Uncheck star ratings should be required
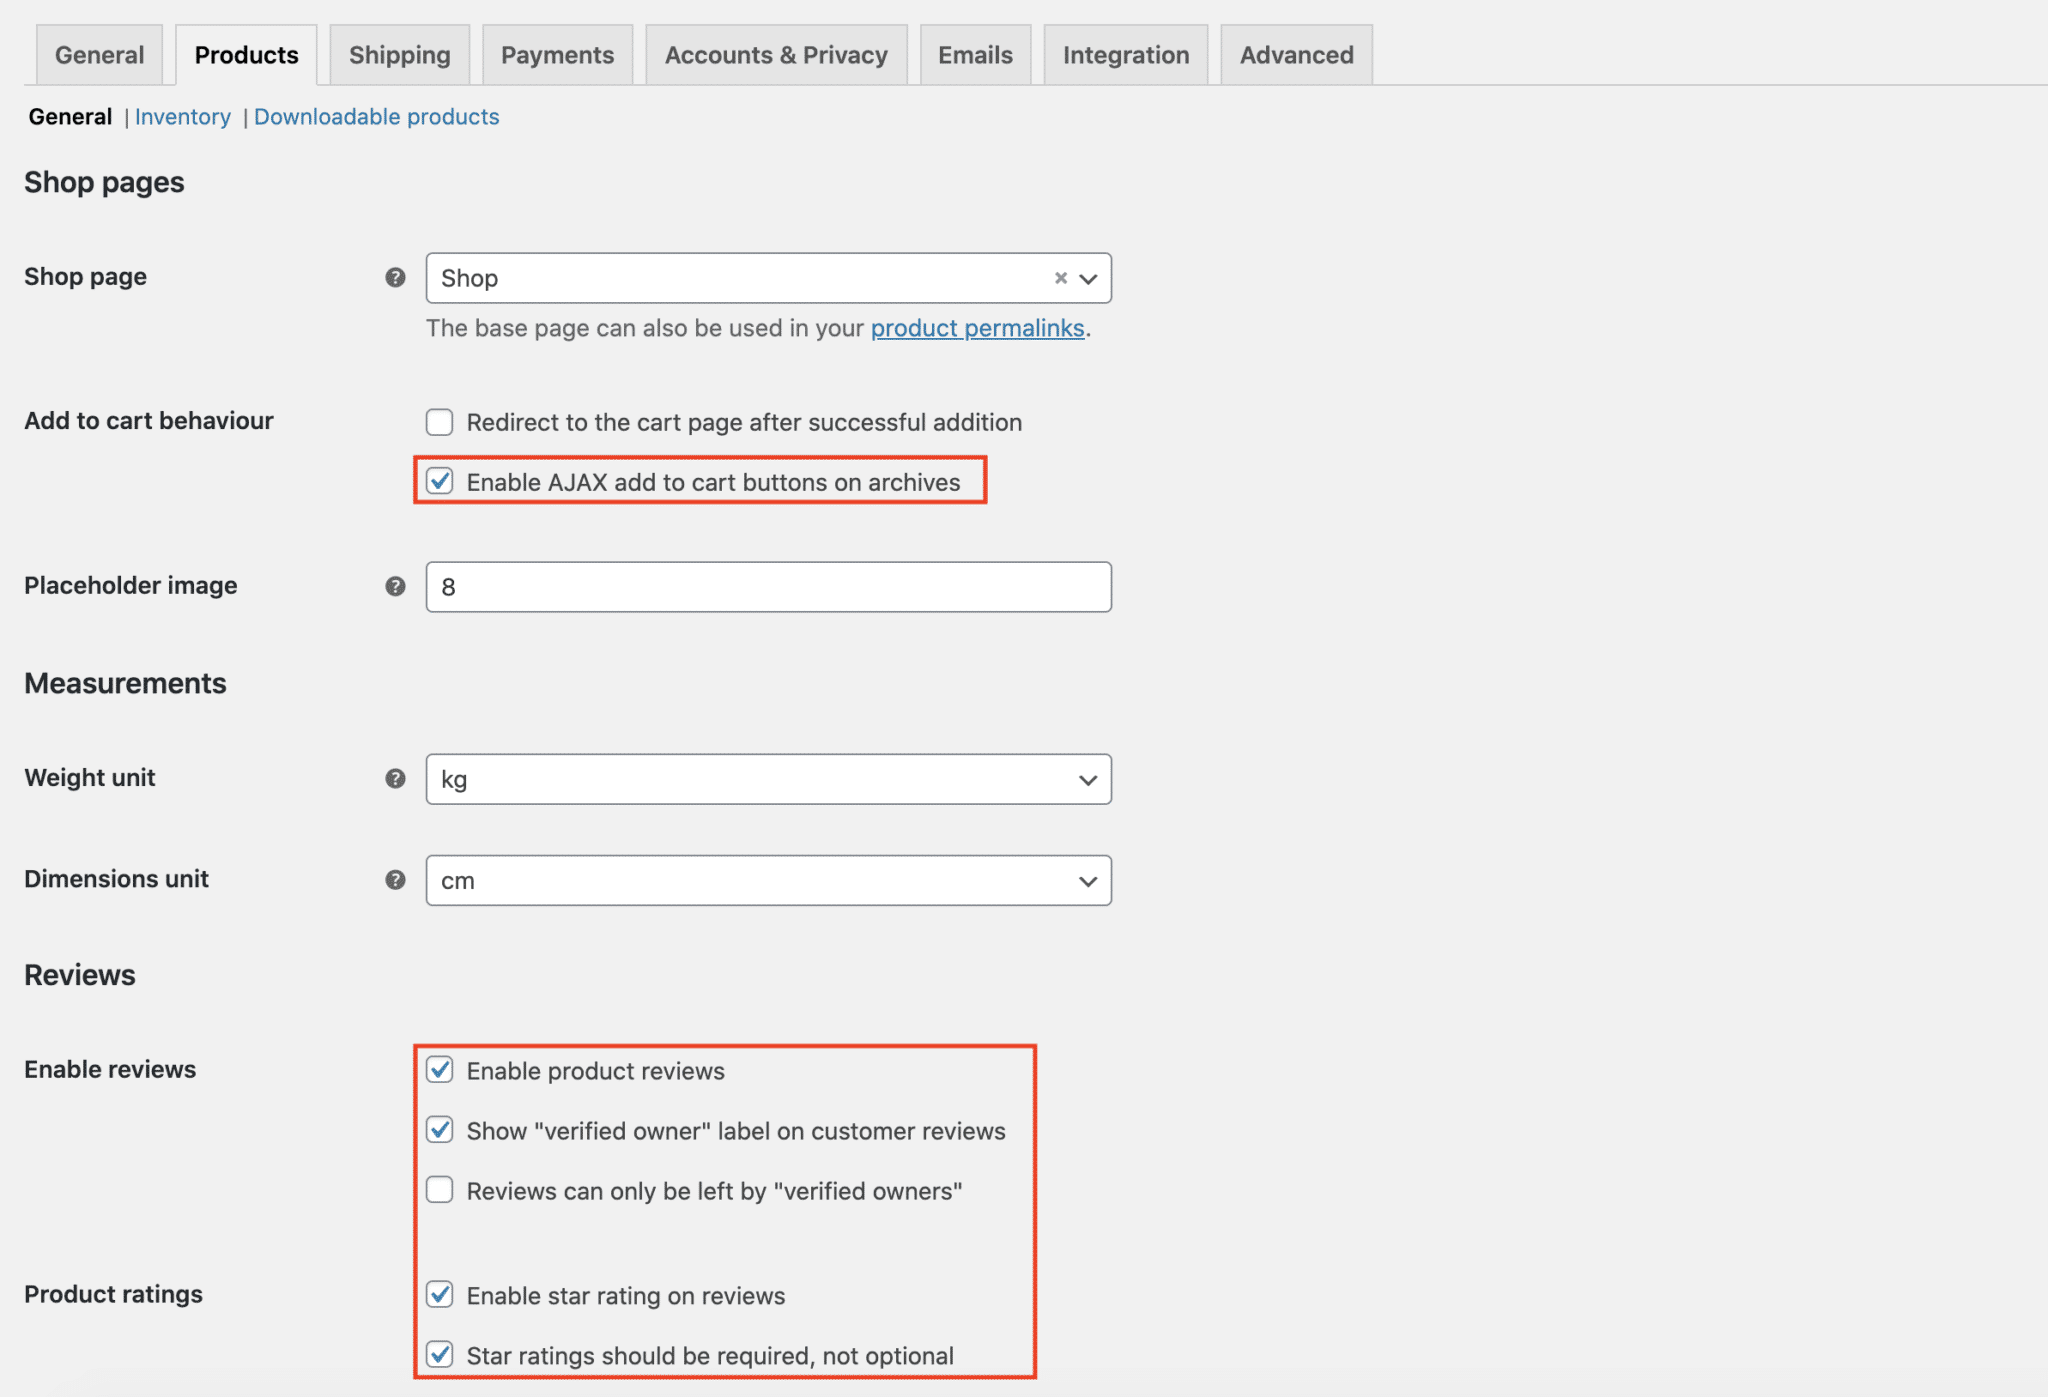The image size is (2048, 1397). point(440,1355)
